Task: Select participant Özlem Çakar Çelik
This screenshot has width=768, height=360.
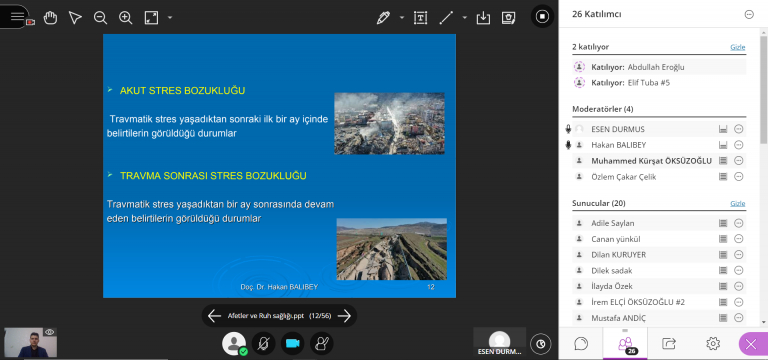Action: 624,177
